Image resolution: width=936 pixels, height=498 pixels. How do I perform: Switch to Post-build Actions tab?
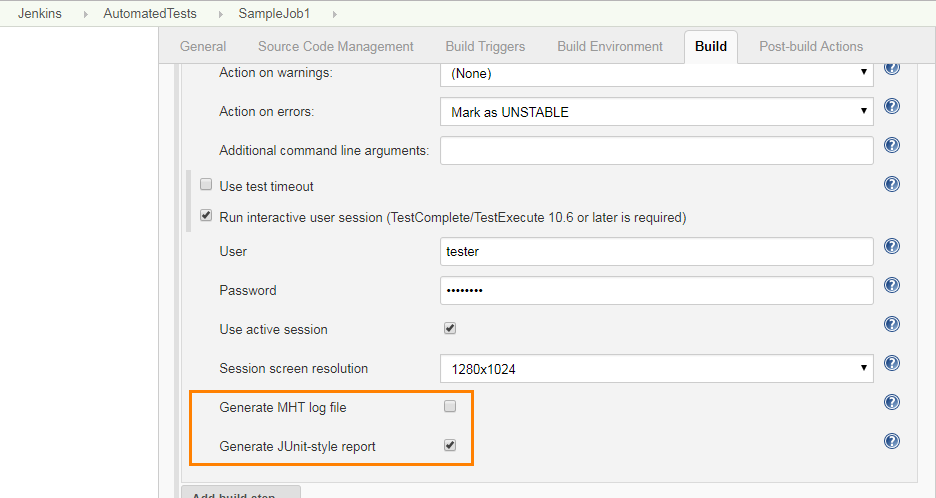[811, 47]
